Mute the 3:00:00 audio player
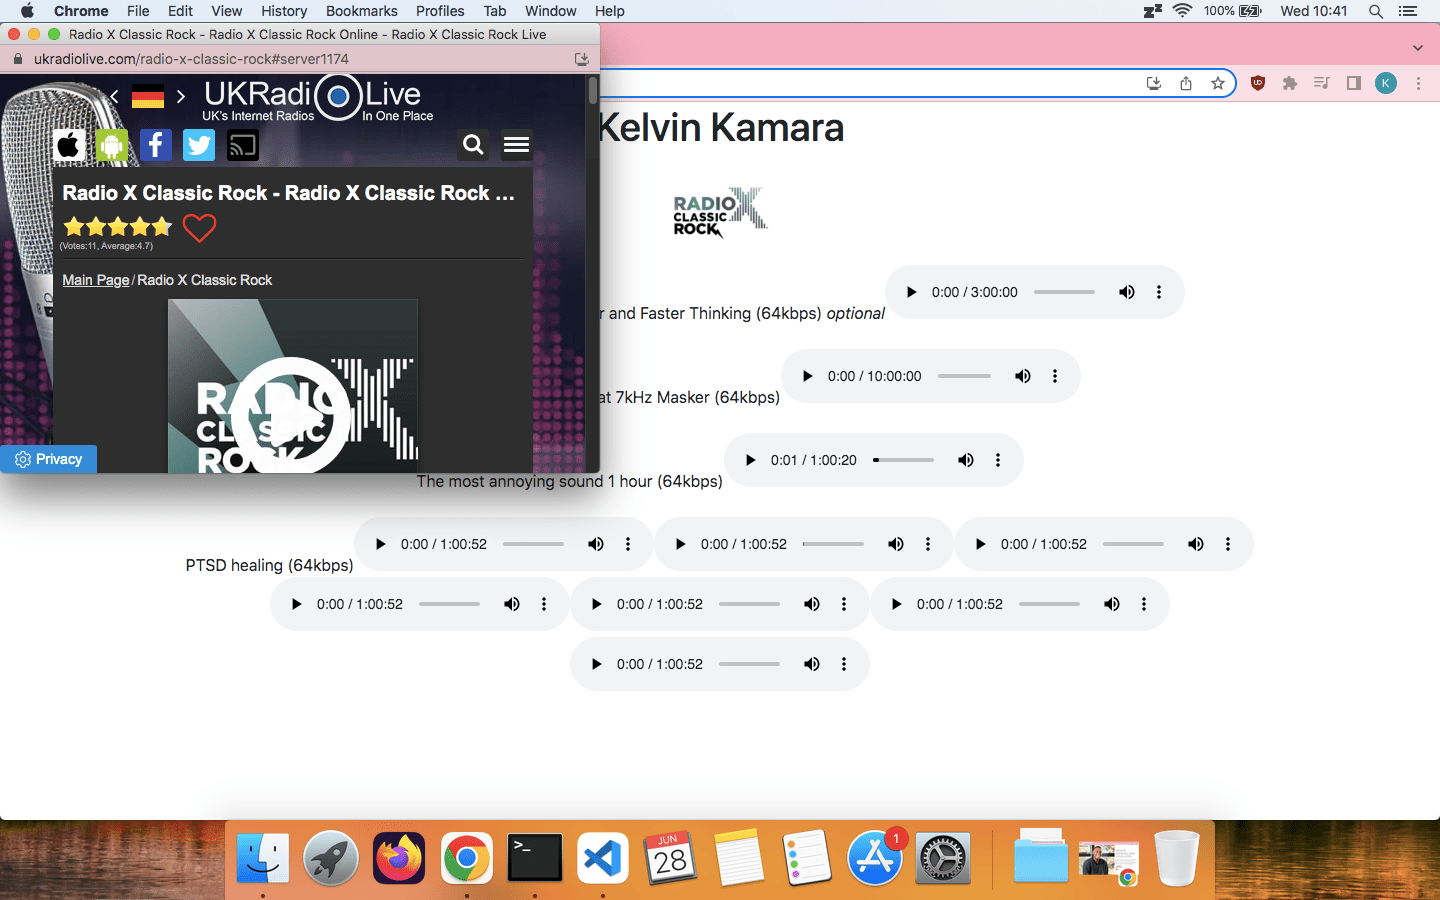This screenshot has width=1440, height=900. tap(1127, 292)
